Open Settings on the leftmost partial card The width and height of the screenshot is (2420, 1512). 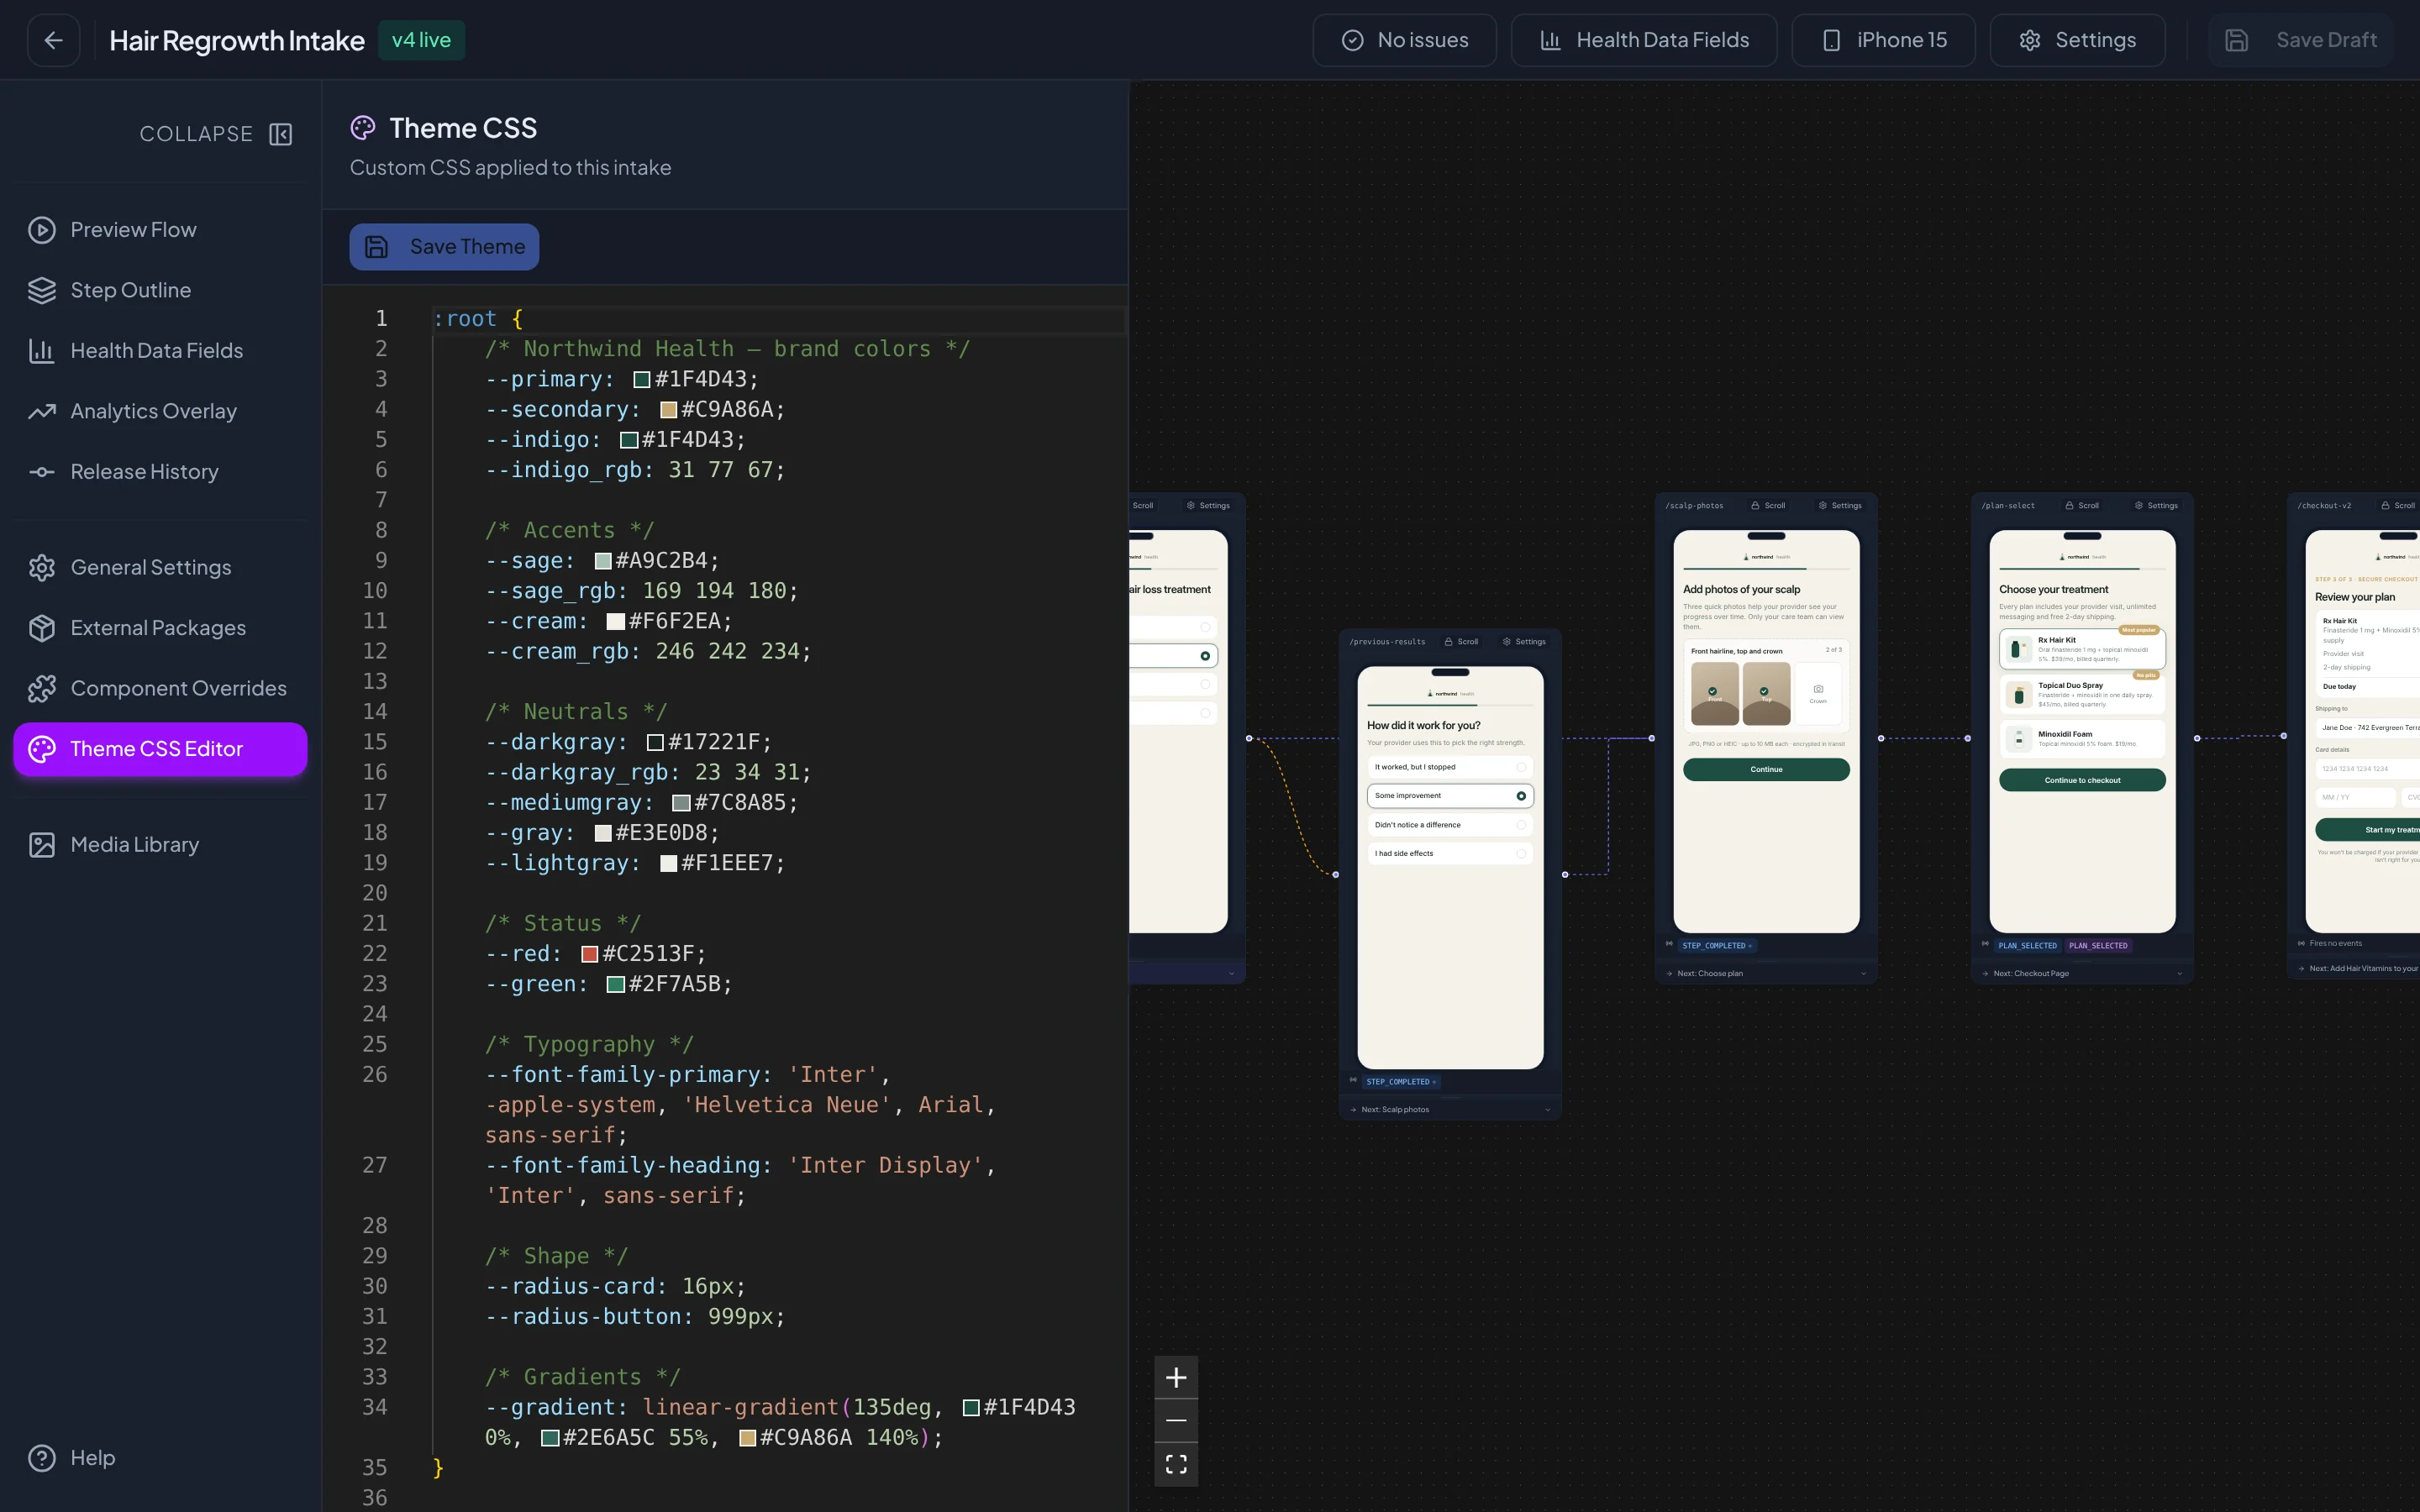(1208, 506)
